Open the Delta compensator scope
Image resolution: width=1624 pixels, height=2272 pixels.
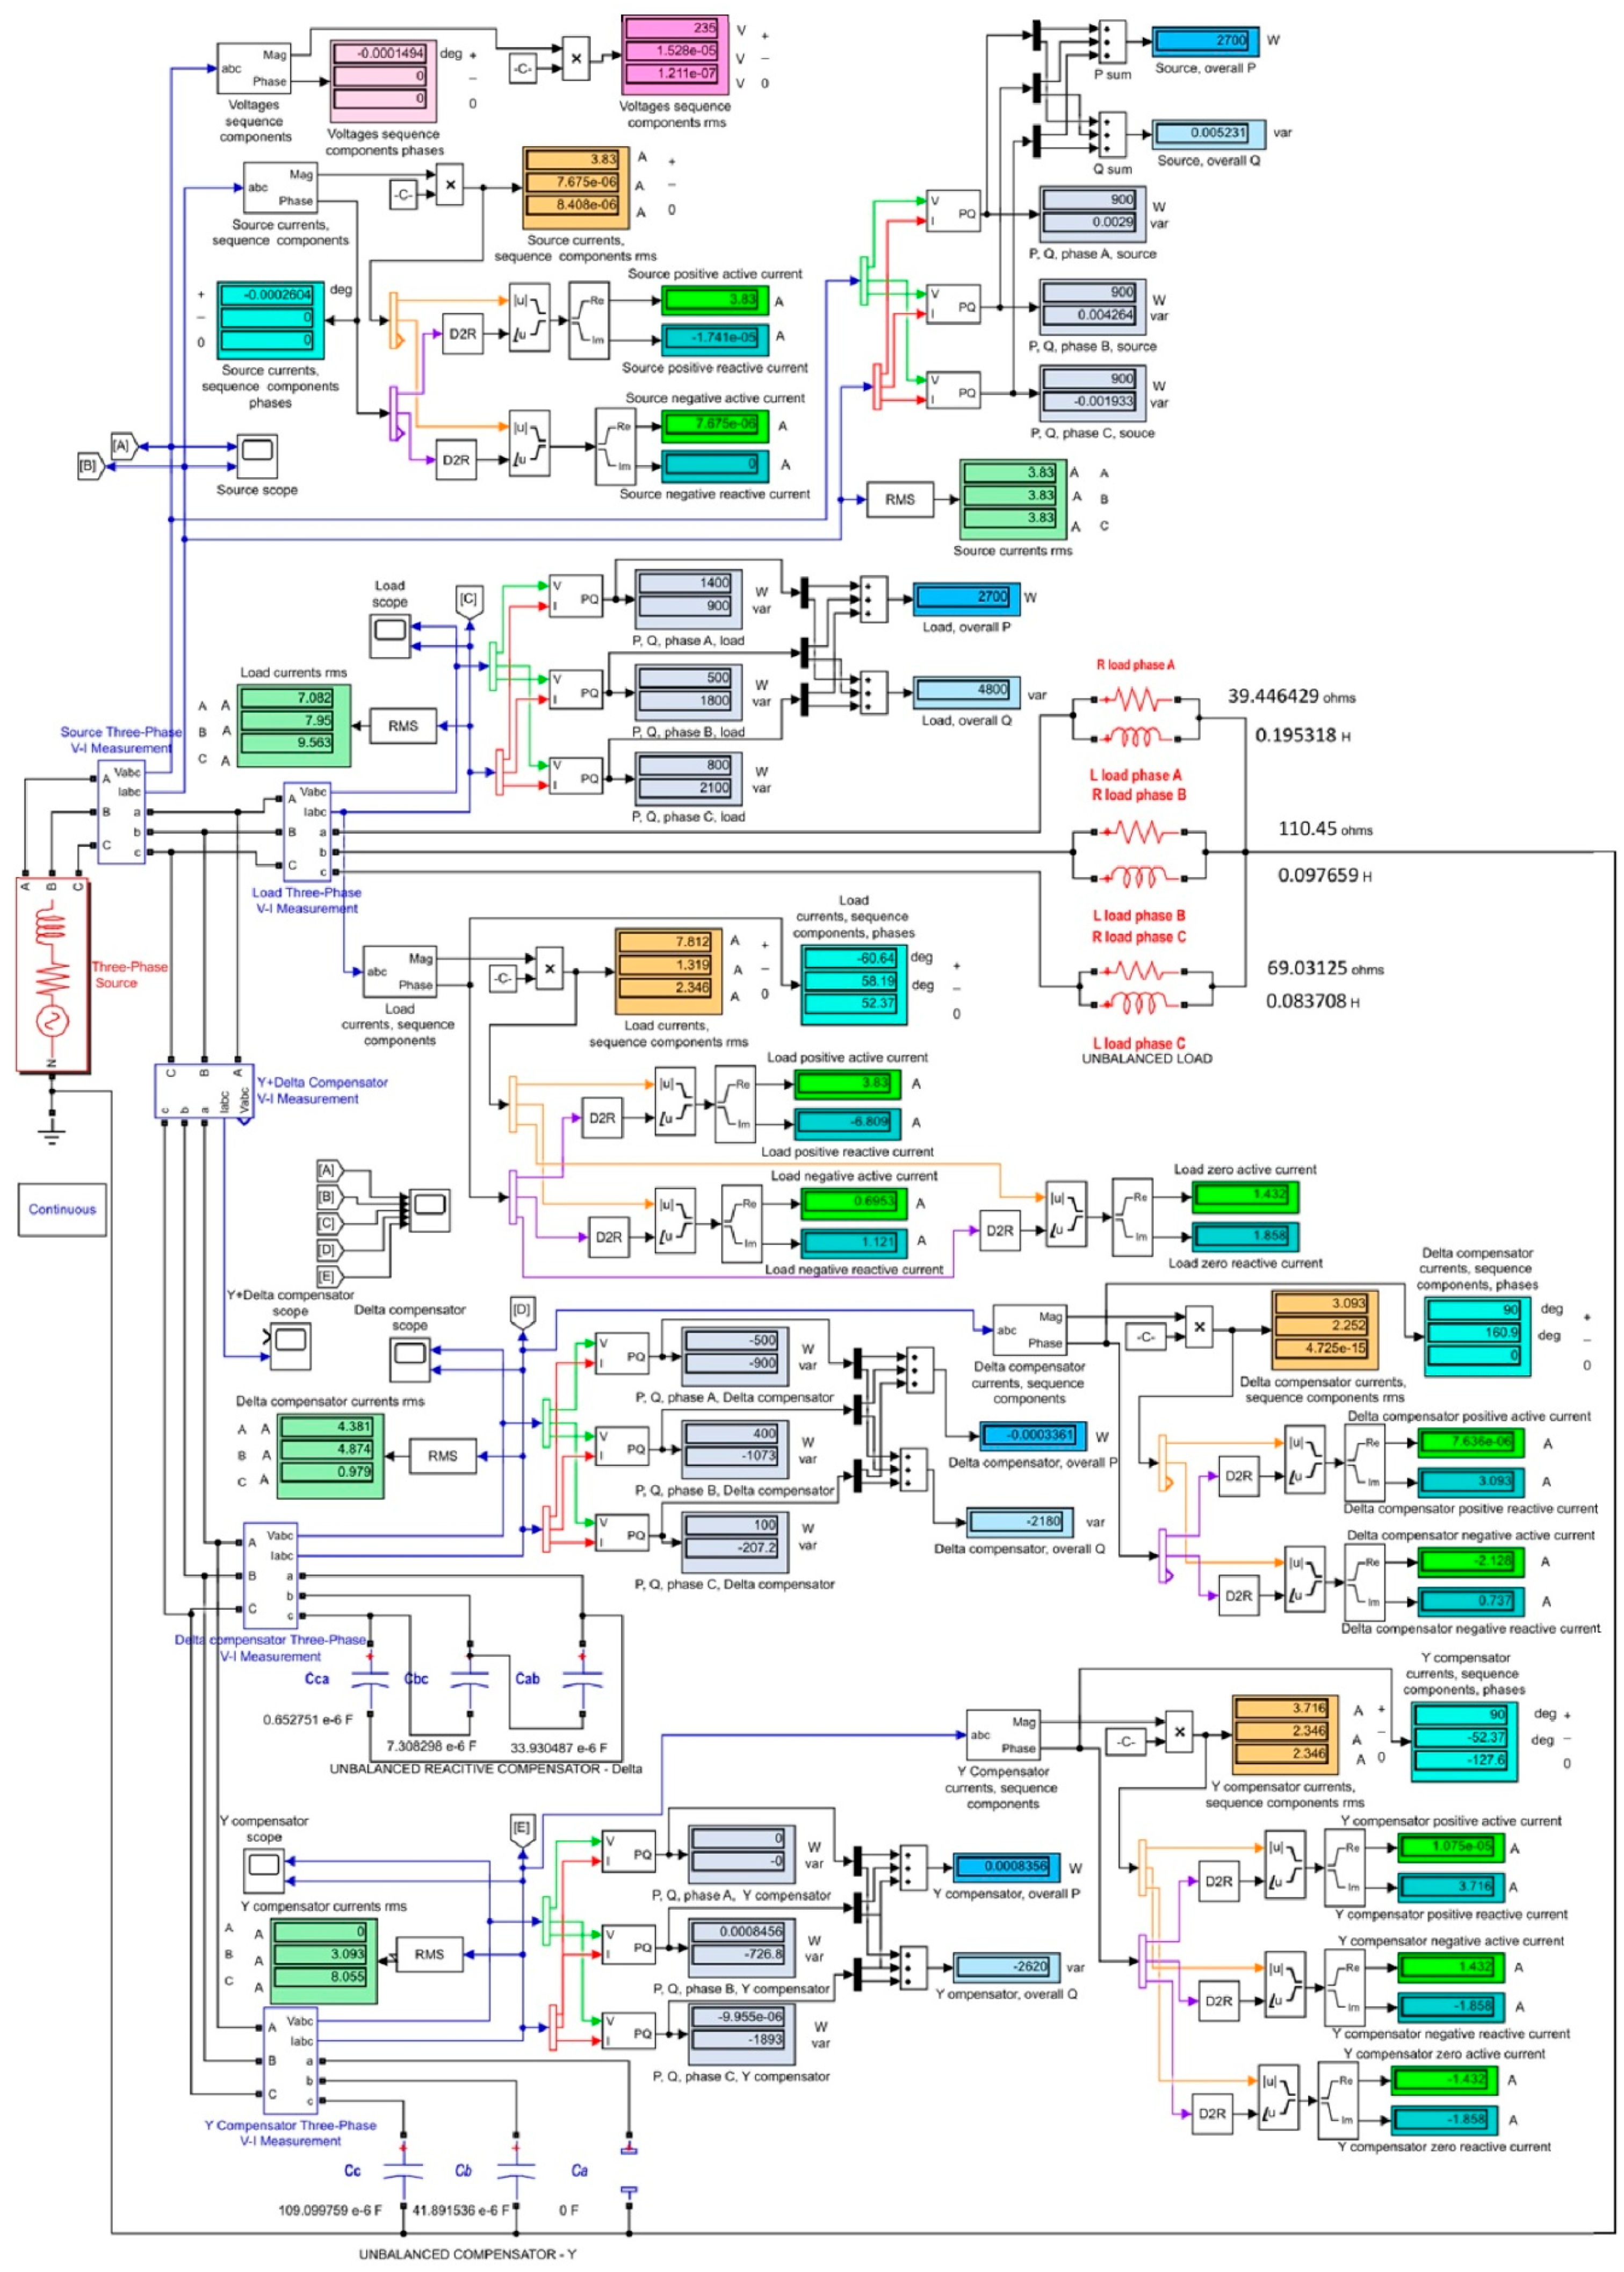pos(410,1359)
